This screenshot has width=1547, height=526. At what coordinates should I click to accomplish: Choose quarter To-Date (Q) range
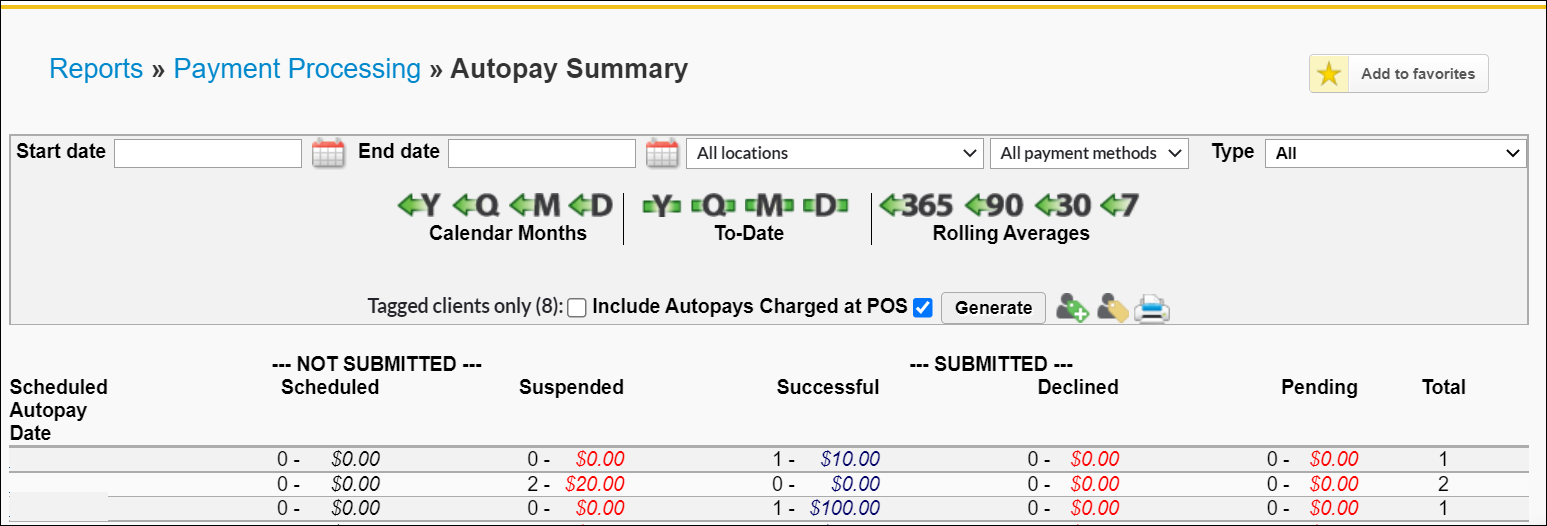point(713,205)
